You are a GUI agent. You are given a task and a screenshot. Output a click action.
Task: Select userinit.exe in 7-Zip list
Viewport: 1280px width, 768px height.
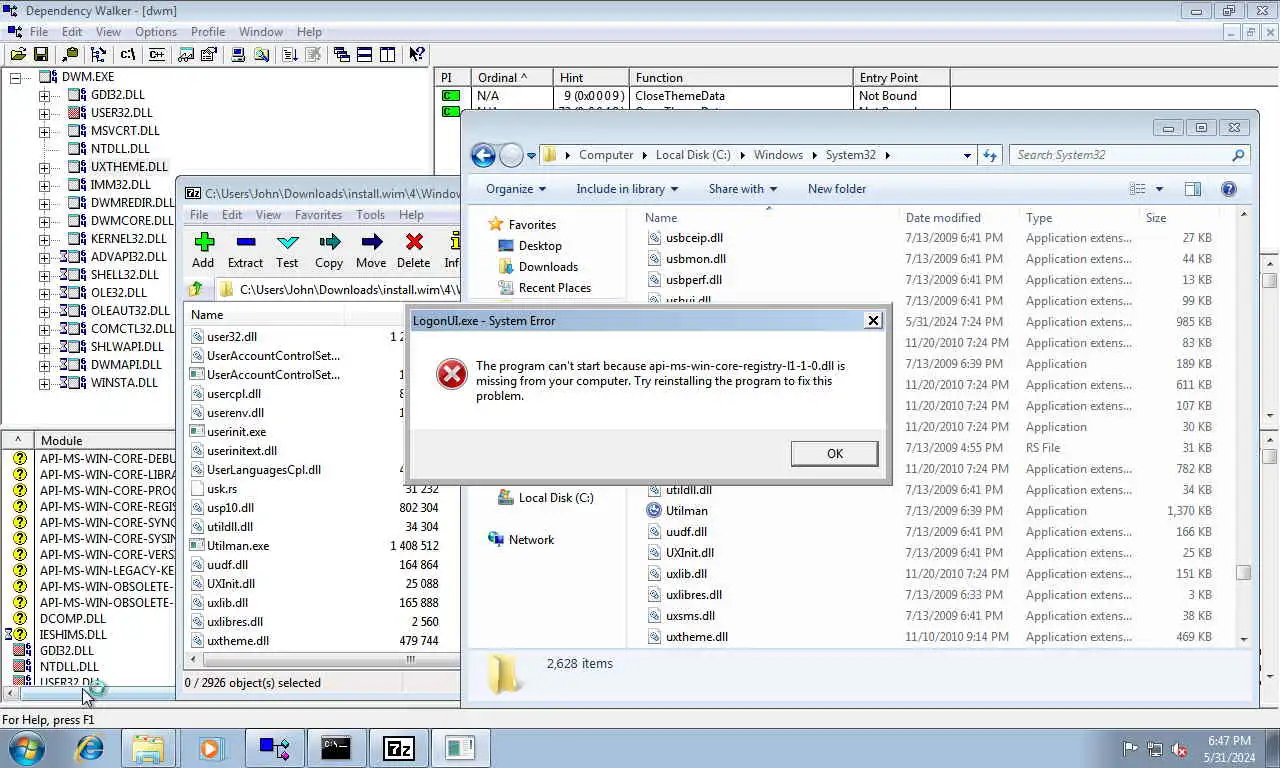pos(236,432)
